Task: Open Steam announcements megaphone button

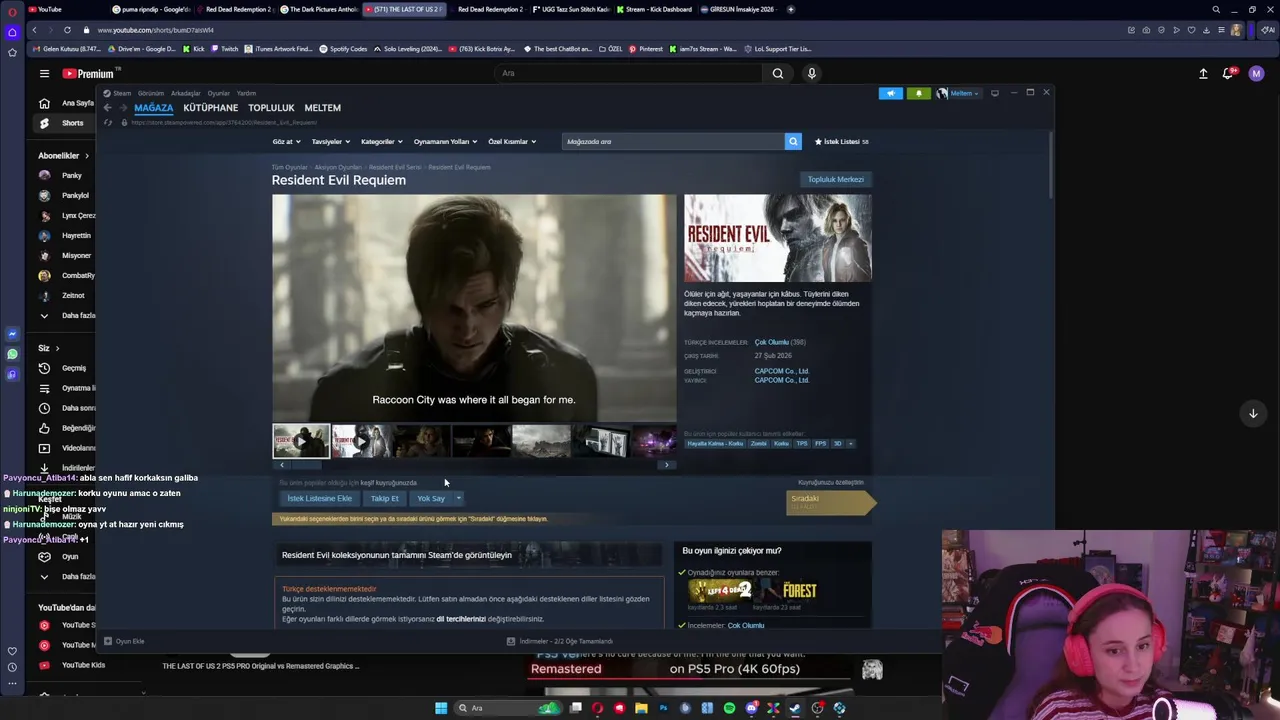Action: click(890, 93)
